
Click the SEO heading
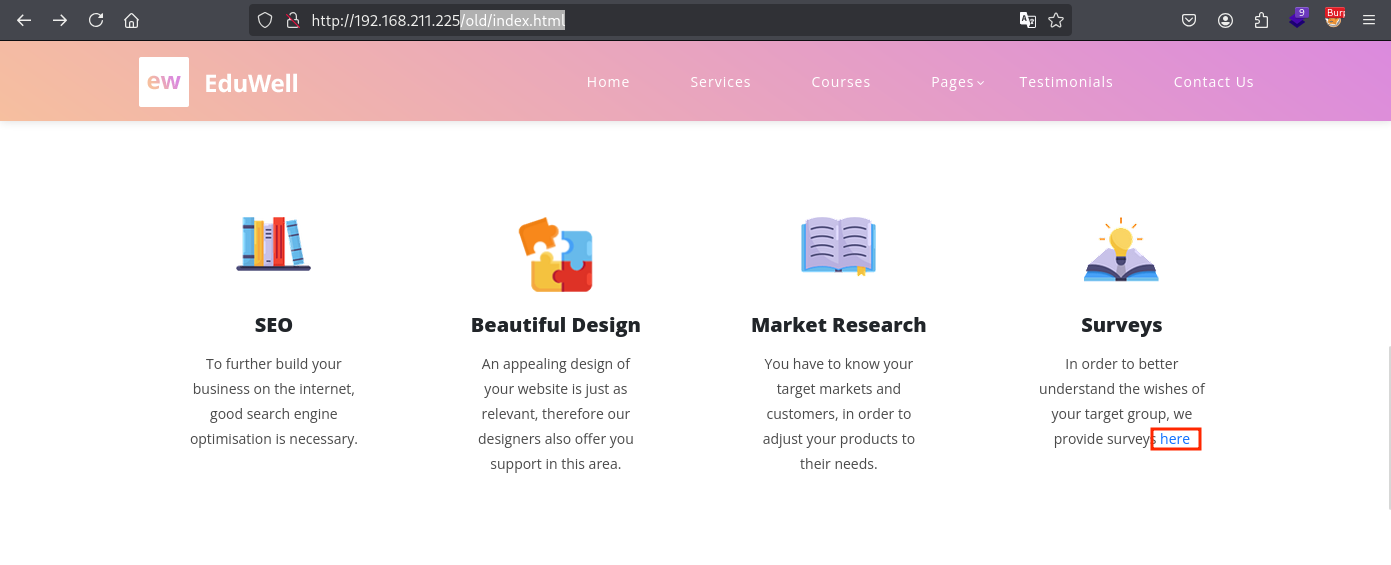click(274, 325)
